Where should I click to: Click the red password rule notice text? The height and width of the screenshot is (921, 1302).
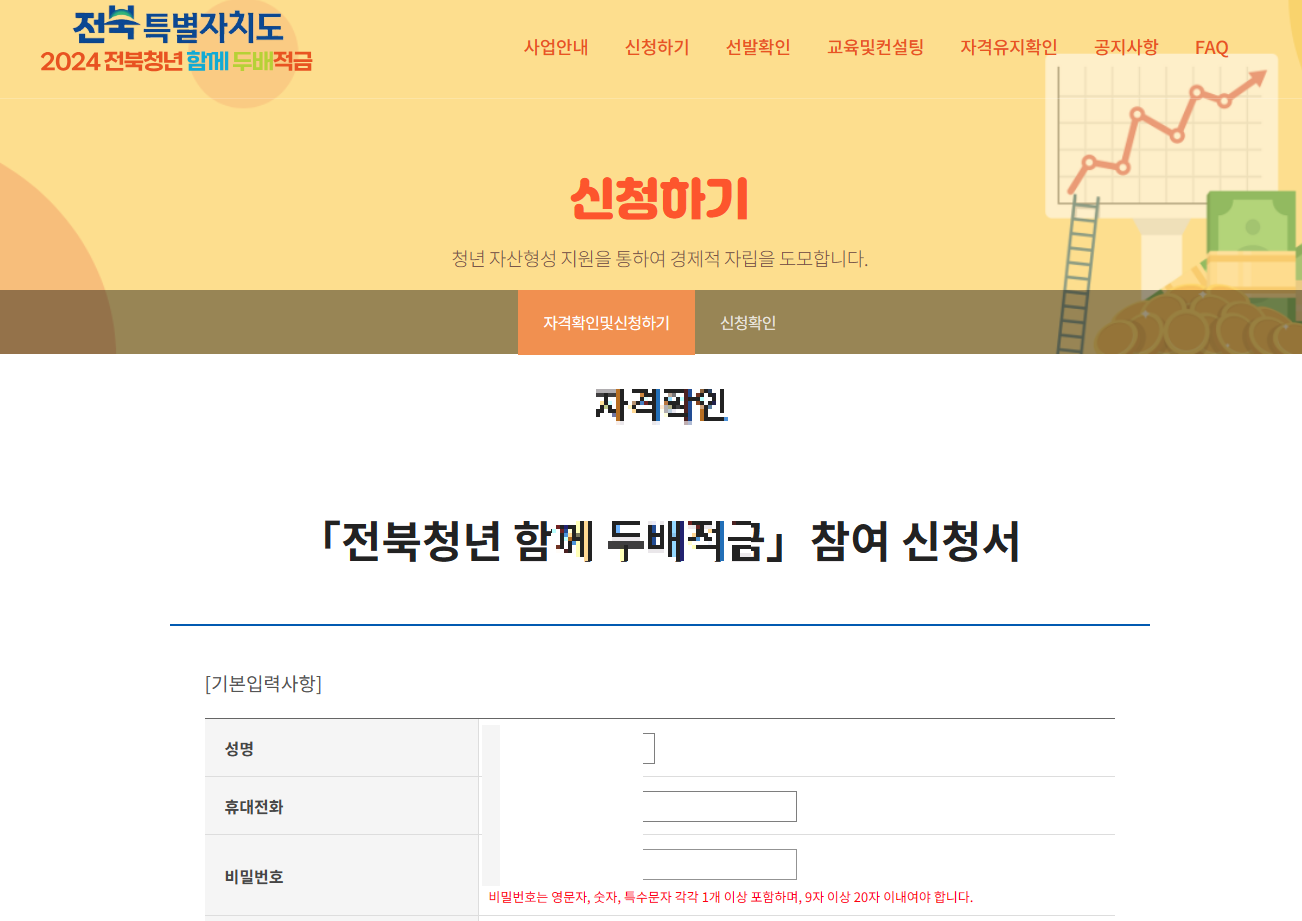731,897
